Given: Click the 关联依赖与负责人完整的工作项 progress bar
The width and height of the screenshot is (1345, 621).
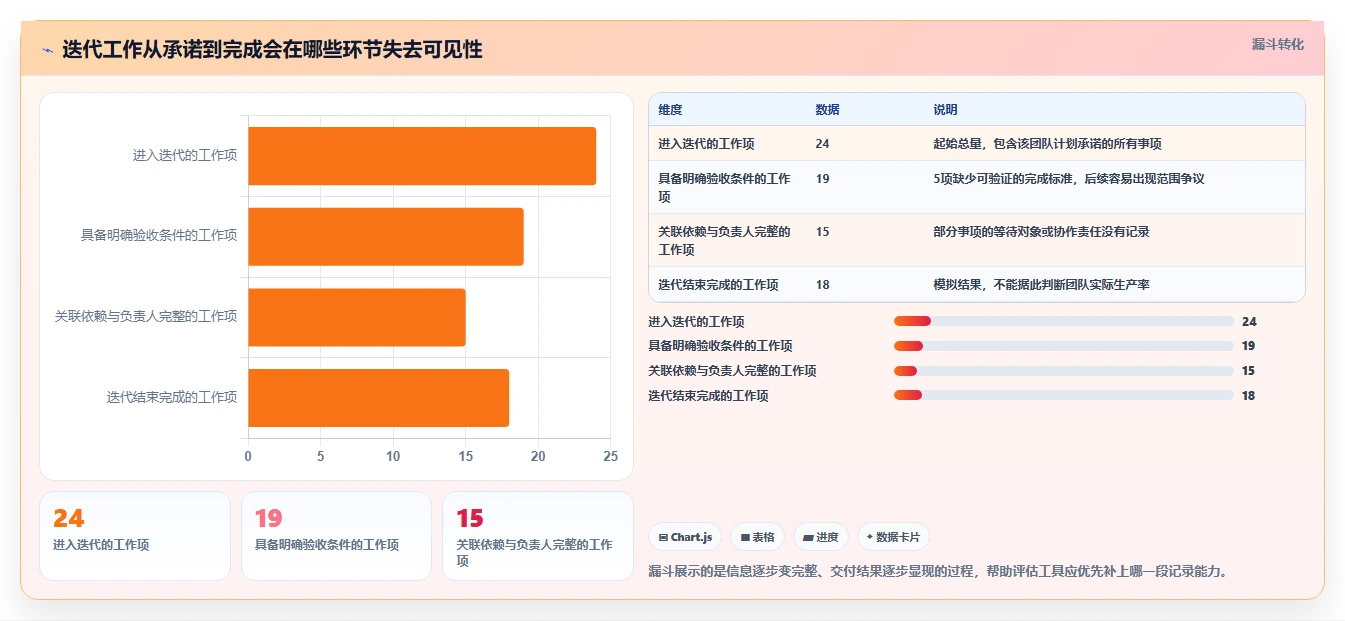Looking at the screenshot, I should tap(1063, 371).
